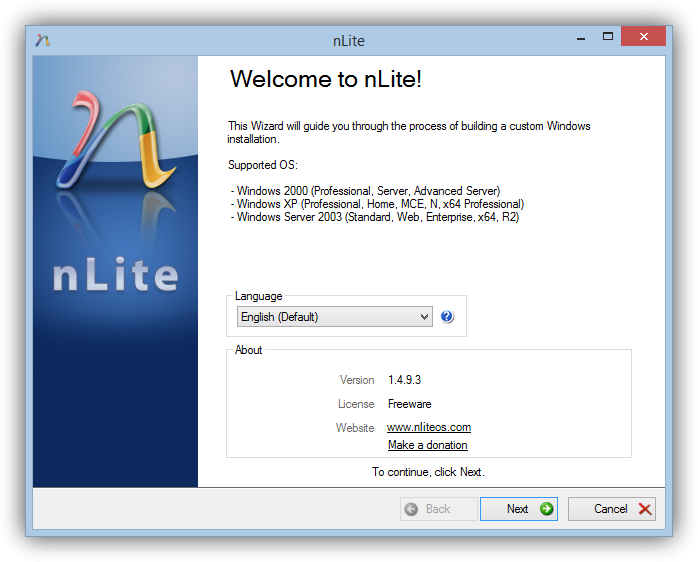Close the nLite window
The image size is (698, 562).
643,37
